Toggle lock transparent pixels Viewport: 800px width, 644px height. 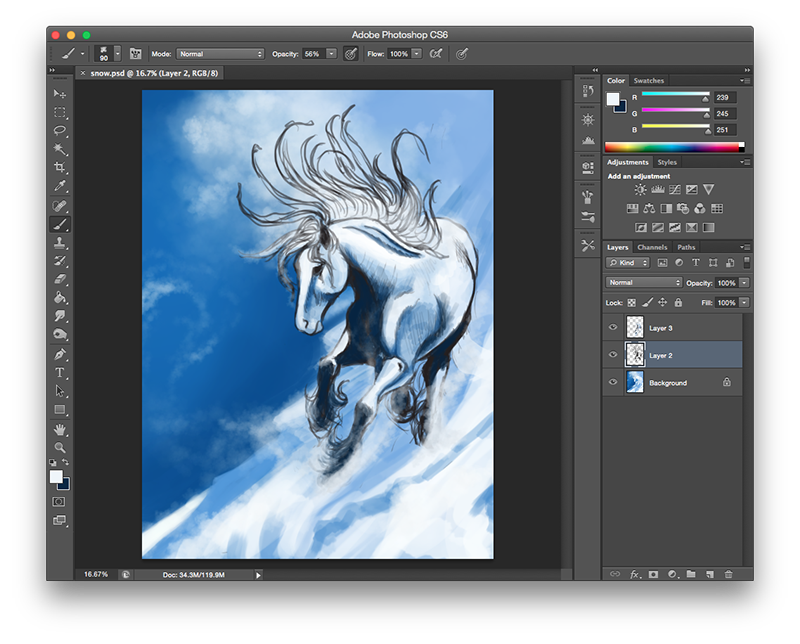coord(632,303)
